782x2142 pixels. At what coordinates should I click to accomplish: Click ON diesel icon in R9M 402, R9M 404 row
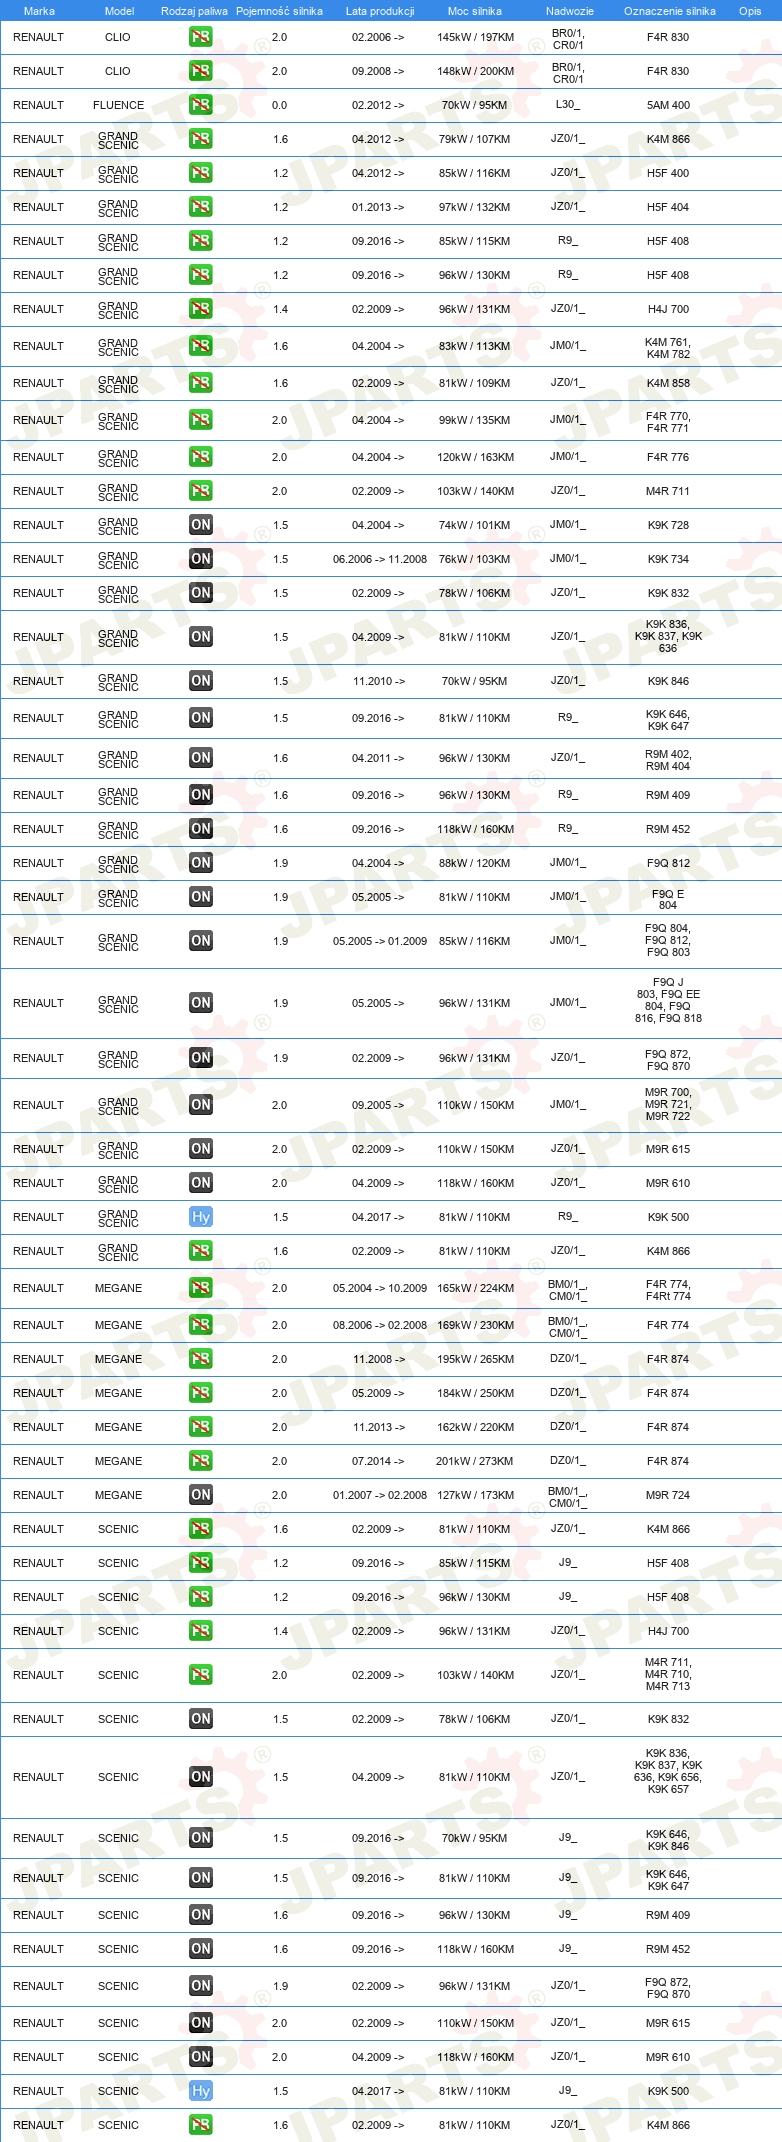point(200,758)
